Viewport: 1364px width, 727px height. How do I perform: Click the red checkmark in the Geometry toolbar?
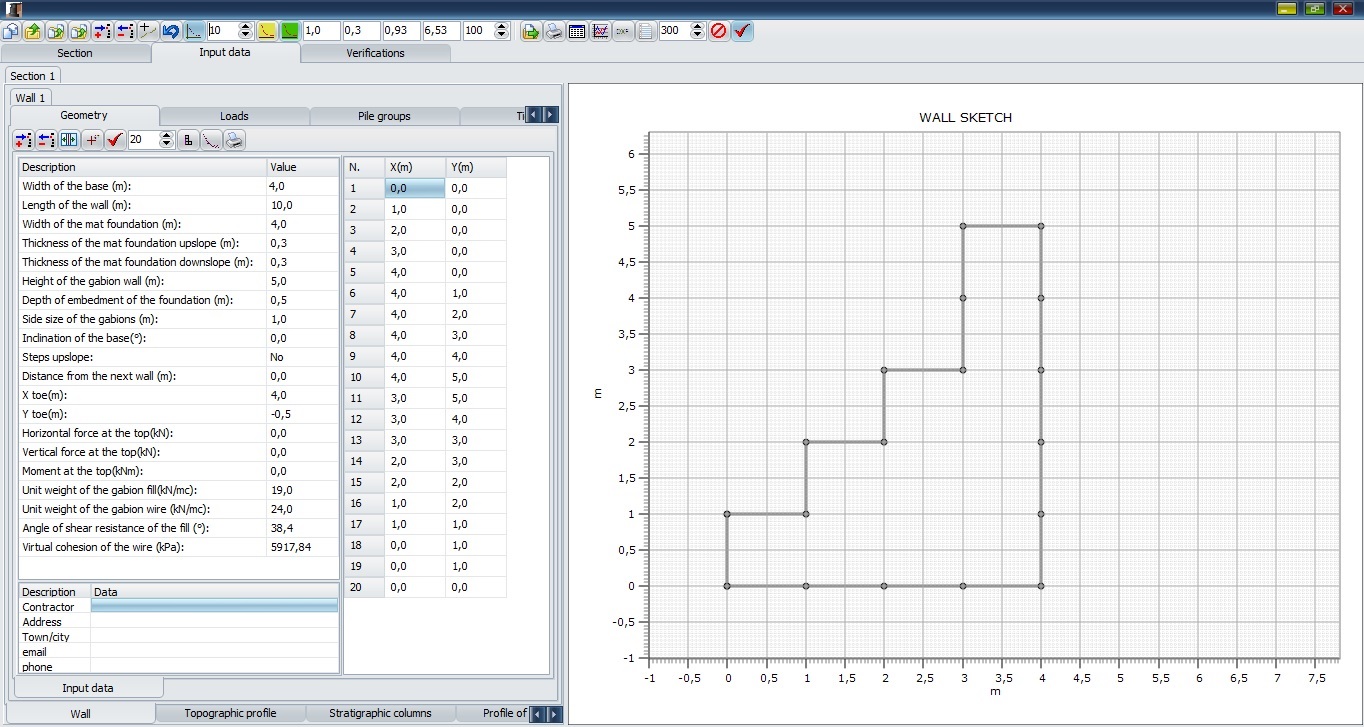pos(115,140)
